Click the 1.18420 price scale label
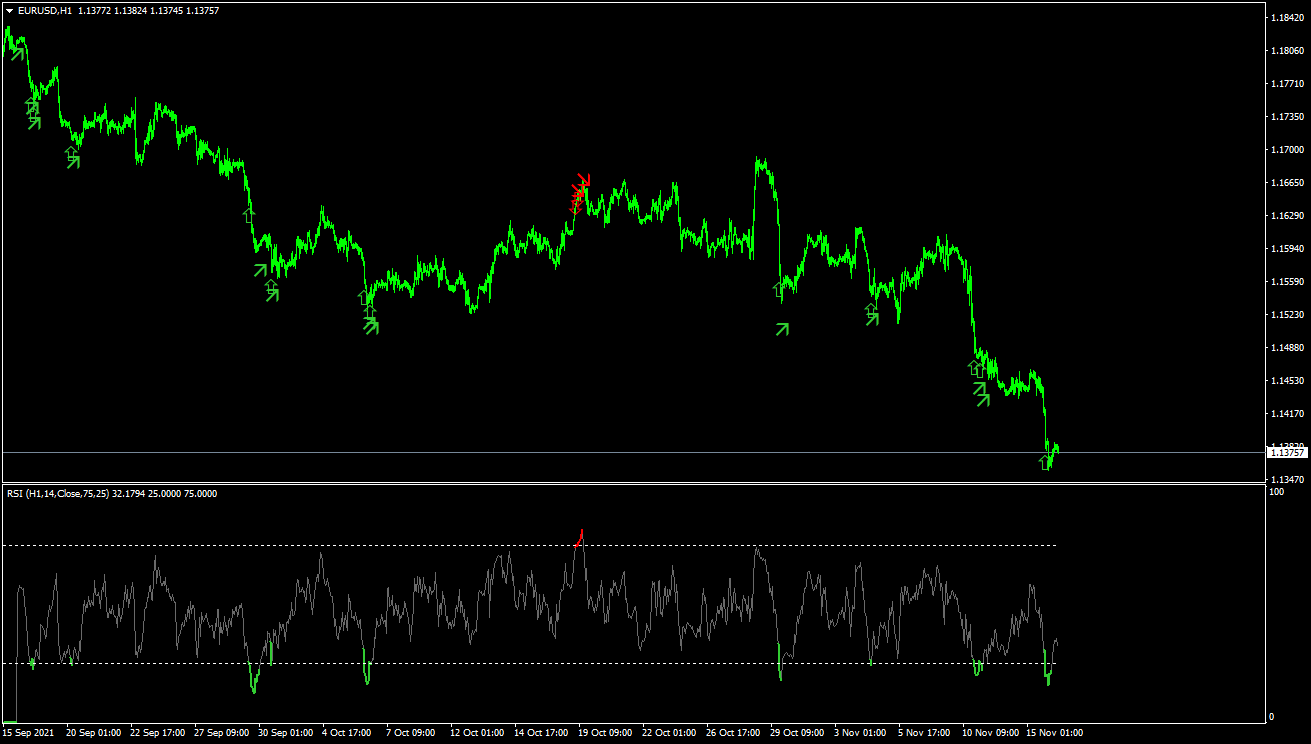 point(1286,18)
